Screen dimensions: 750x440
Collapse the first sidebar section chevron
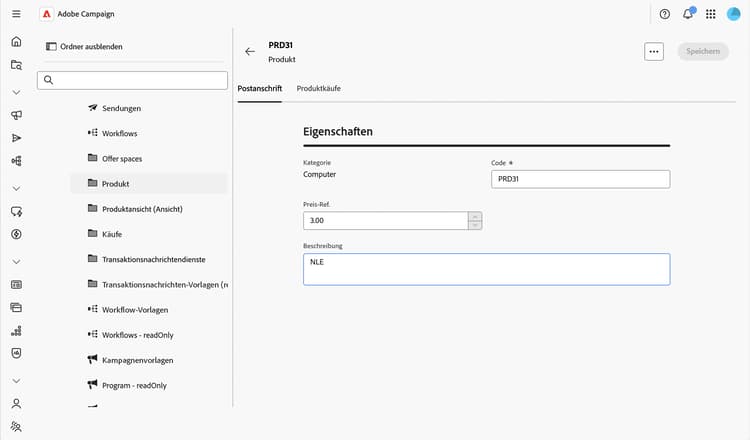[16, 92]
